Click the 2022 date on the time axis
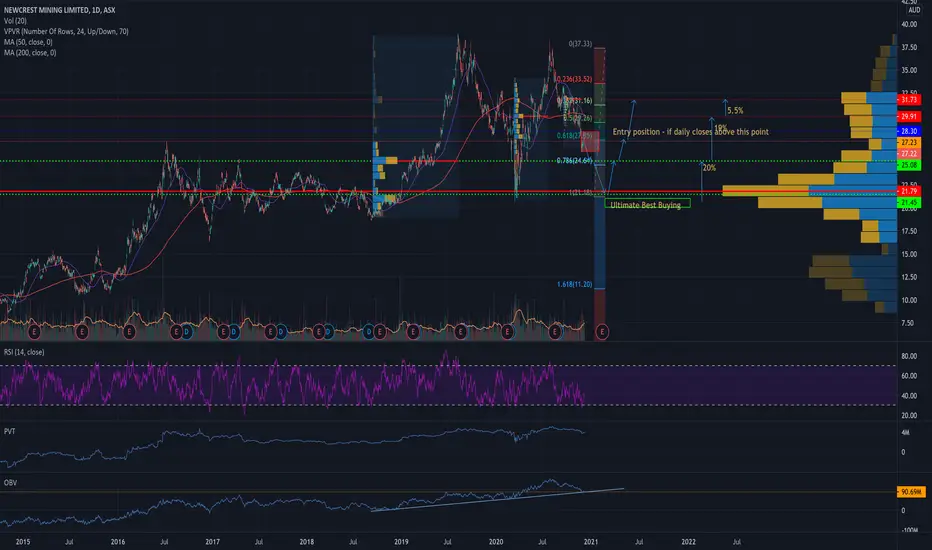This screenshot has width=932, height=550. pyautogui.click(x=688, y=542)
